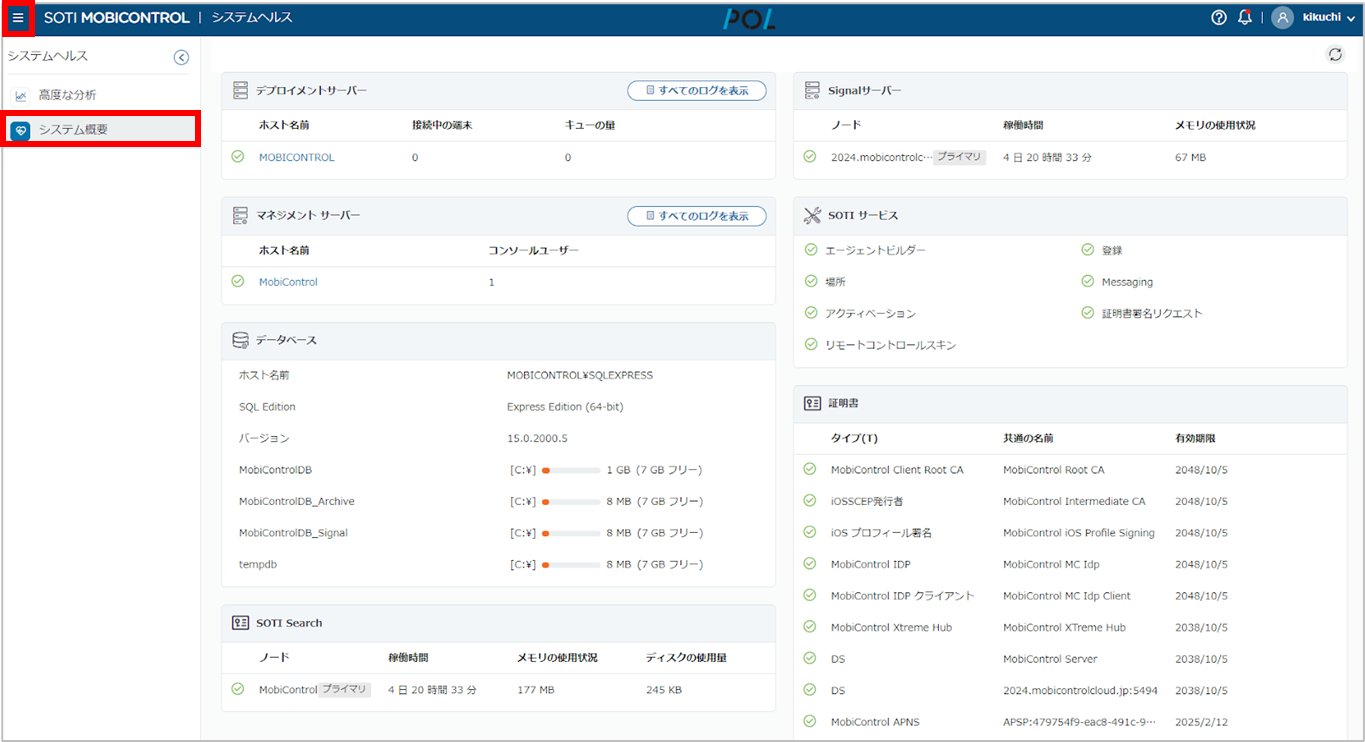The image size is (1365, 742).
Task: Click the kikuchi user avatar icon
Action: 1282,18
